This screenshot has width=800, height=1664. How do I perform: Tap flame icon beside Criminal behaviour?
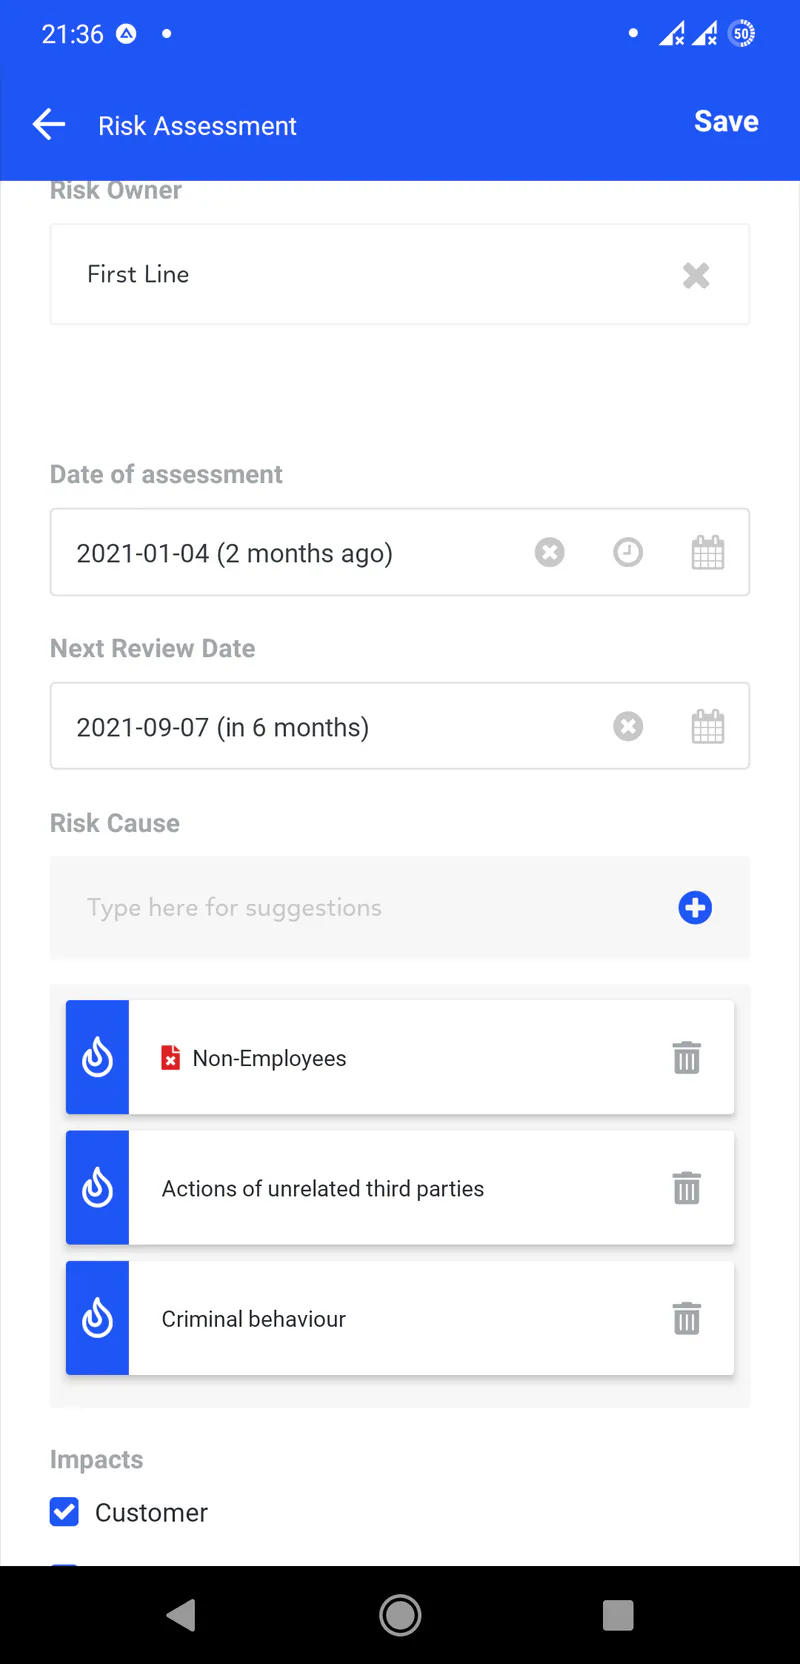pos(97,1318)
